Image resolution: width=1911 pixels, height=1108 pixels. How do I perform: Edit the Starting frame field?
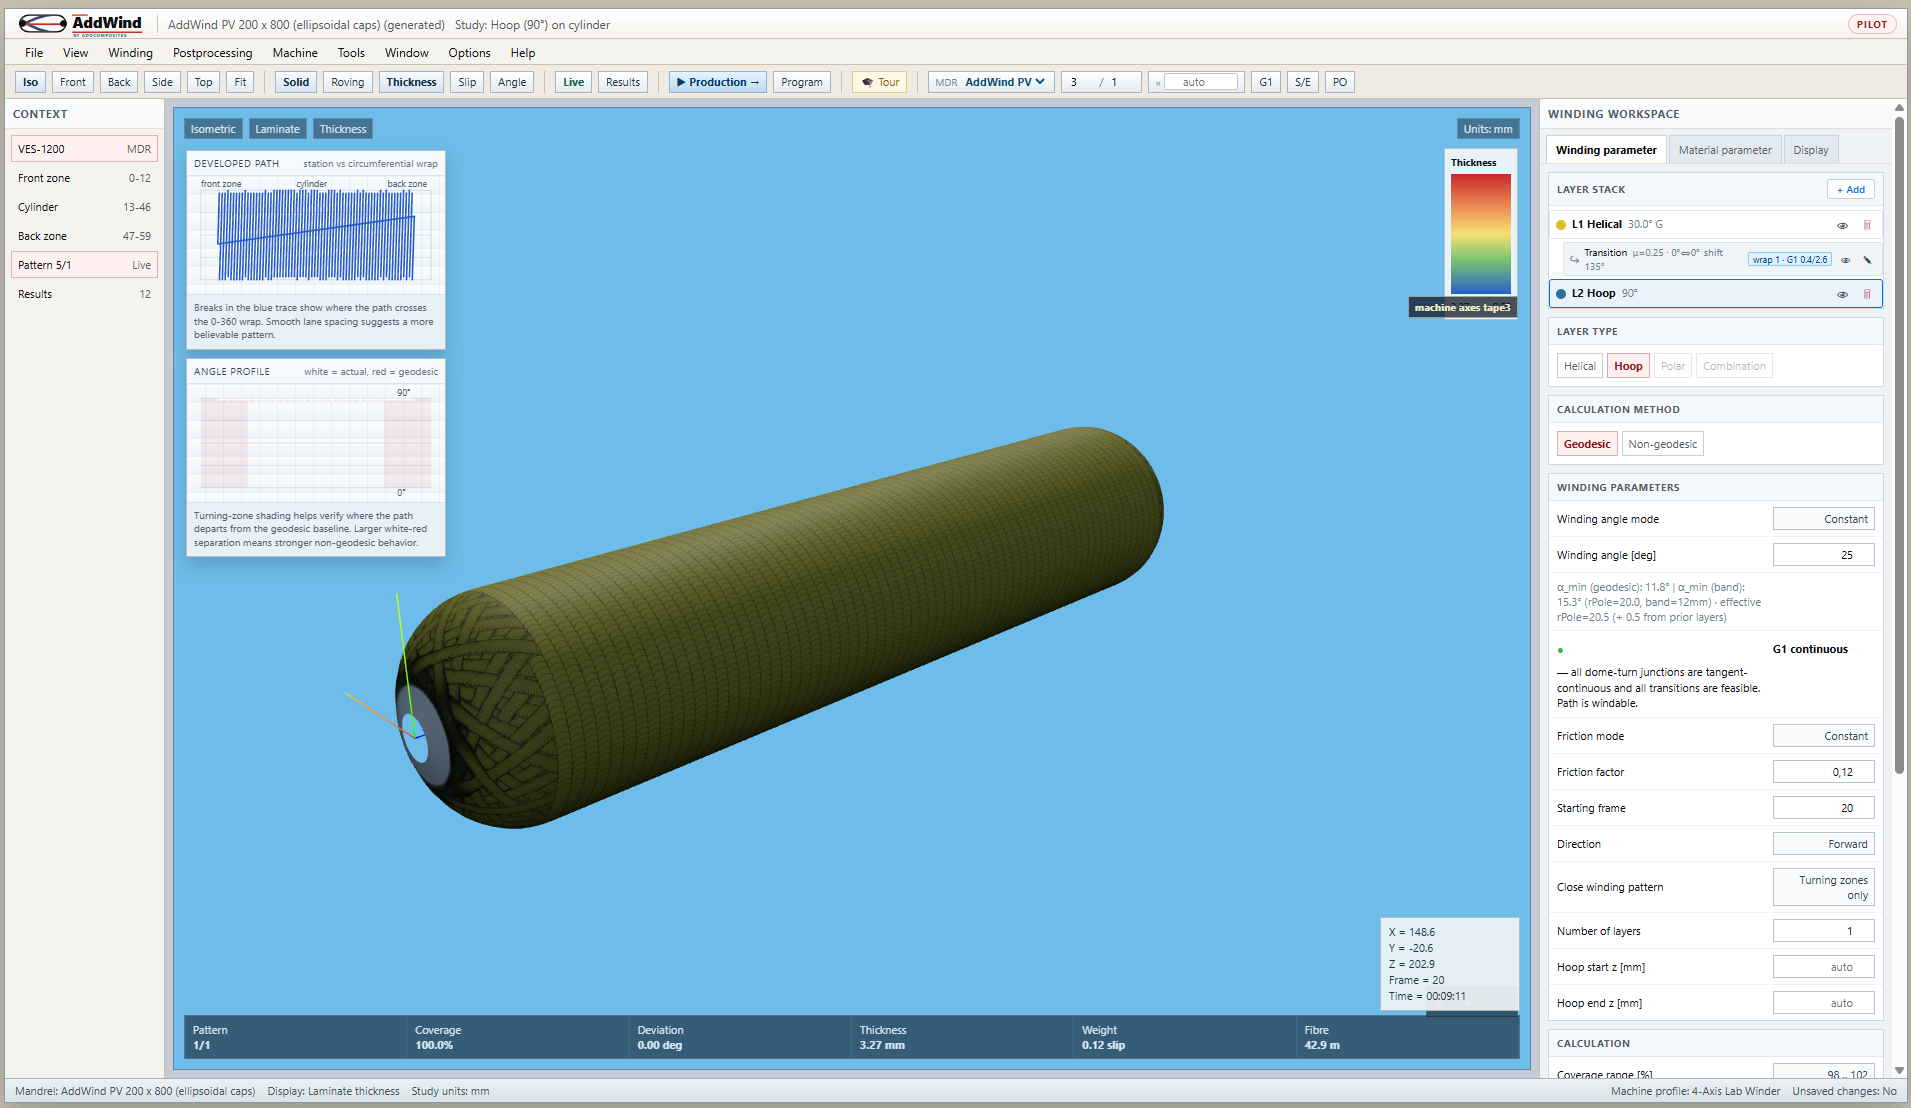[x=1823, y=808]
